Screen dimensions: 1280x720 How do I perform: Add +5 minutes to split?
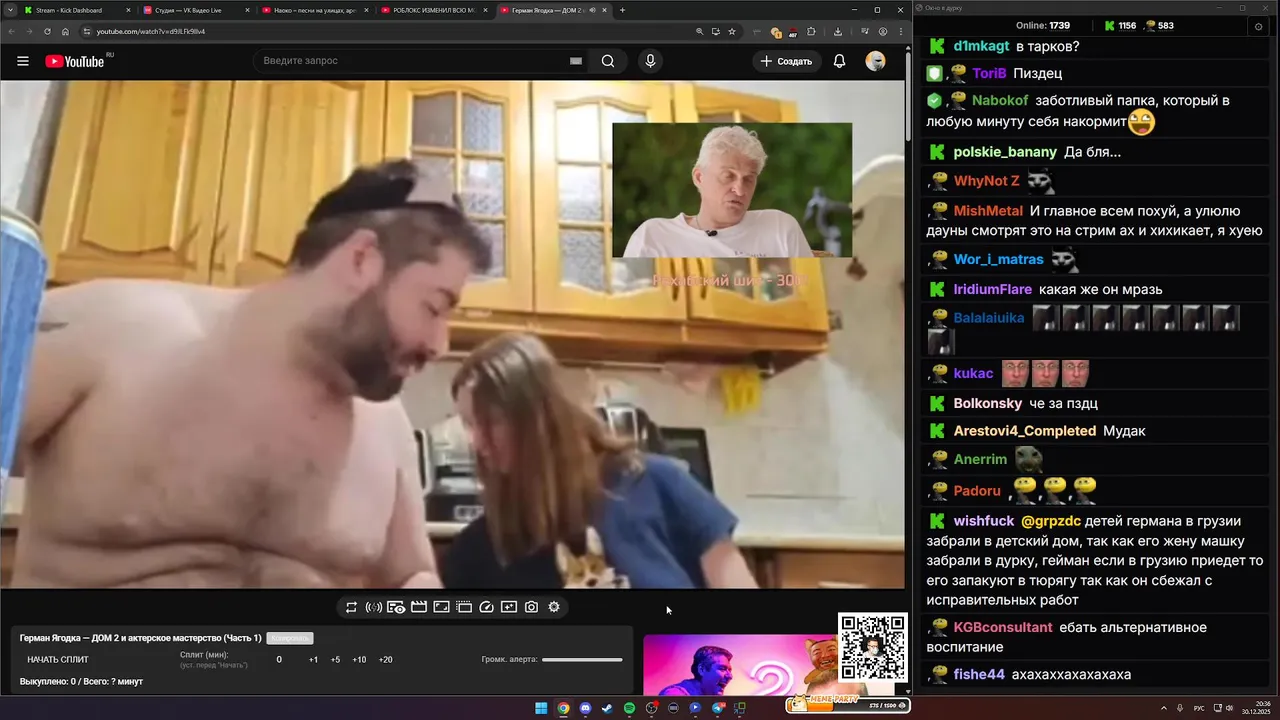click(x=335, y=660)
